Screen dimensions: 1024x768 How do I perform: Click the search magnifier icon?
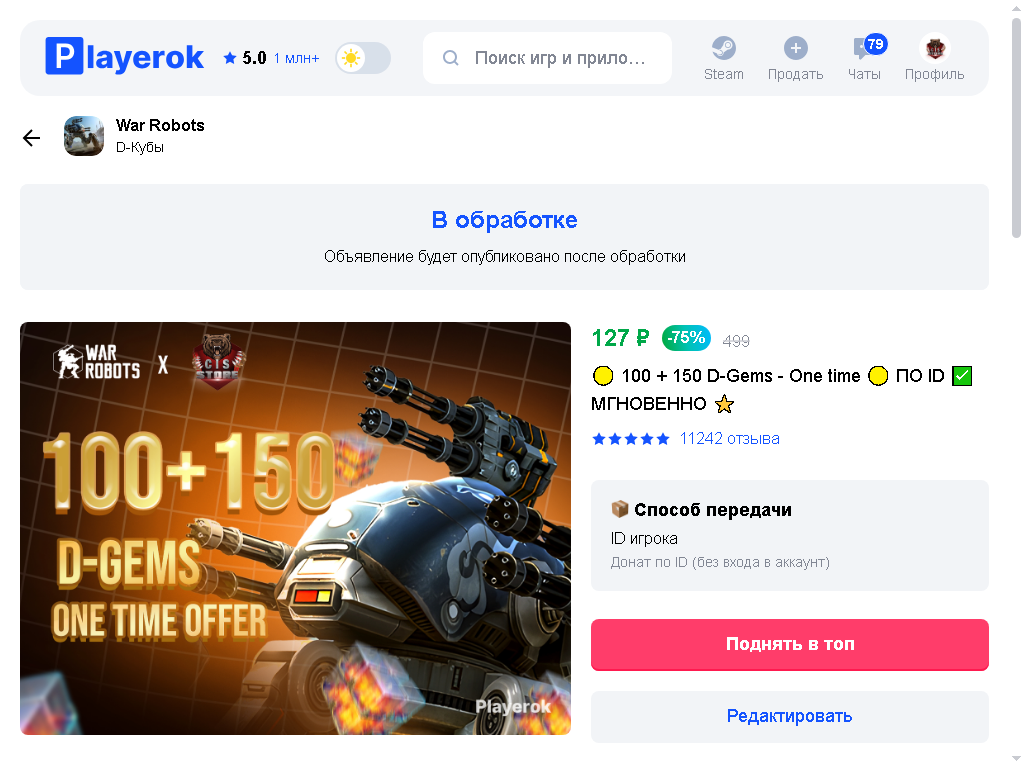pos(451,58)
